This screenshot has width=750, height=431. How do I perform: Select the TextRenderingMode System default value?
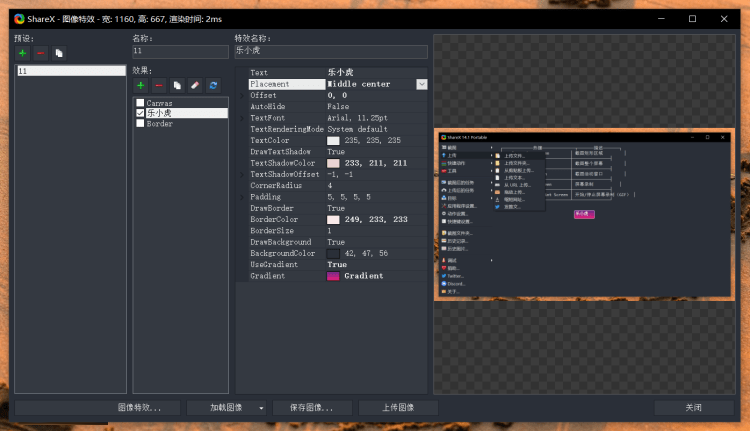pyautogui.click(x=357, y=129)
